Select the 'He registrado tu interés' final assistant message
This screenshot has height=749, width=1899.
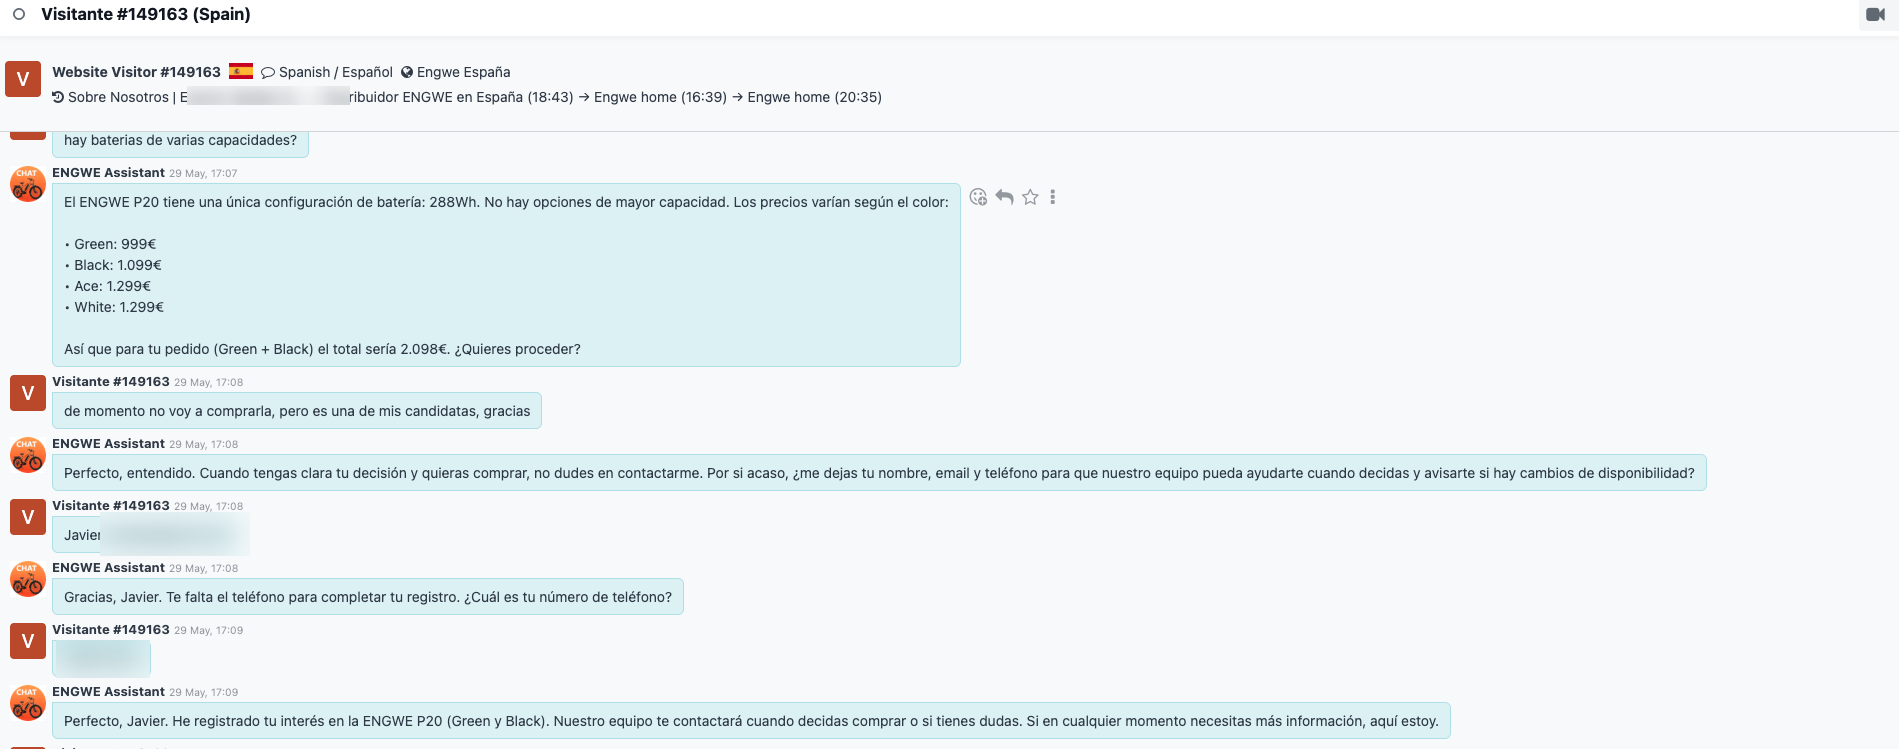[x=751, y=721]
